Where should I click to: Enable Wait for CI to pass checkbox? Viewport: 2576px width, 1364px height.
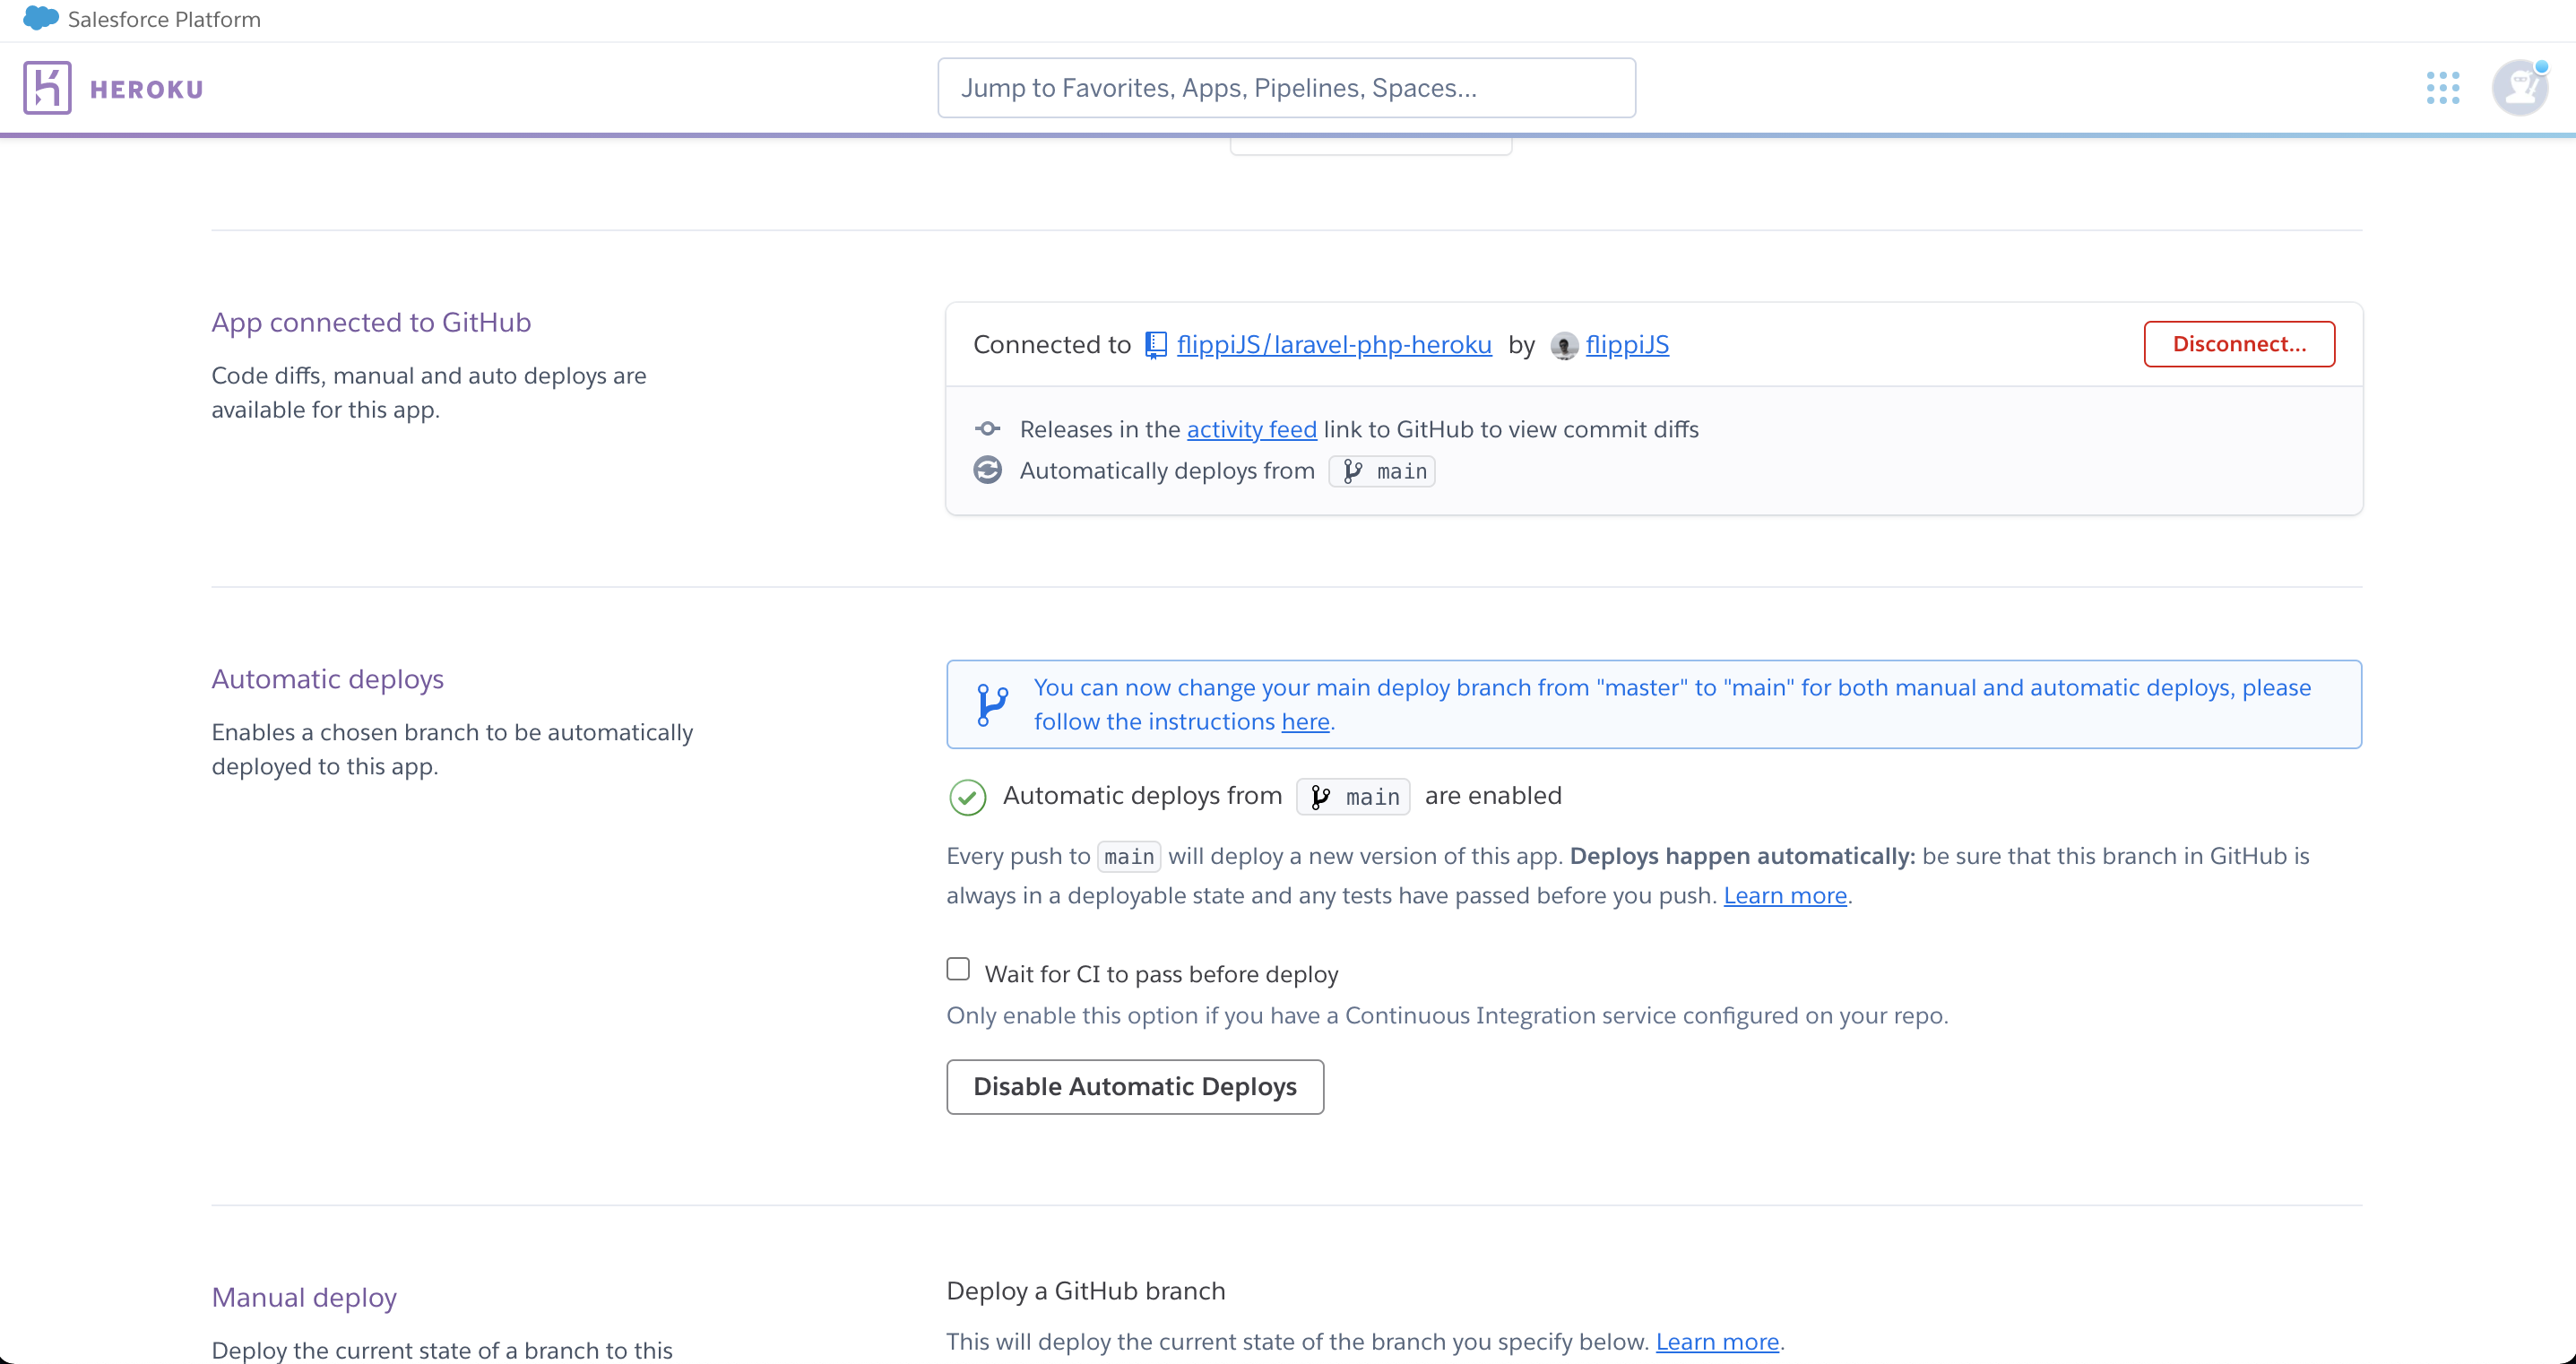tap(958, 969)
